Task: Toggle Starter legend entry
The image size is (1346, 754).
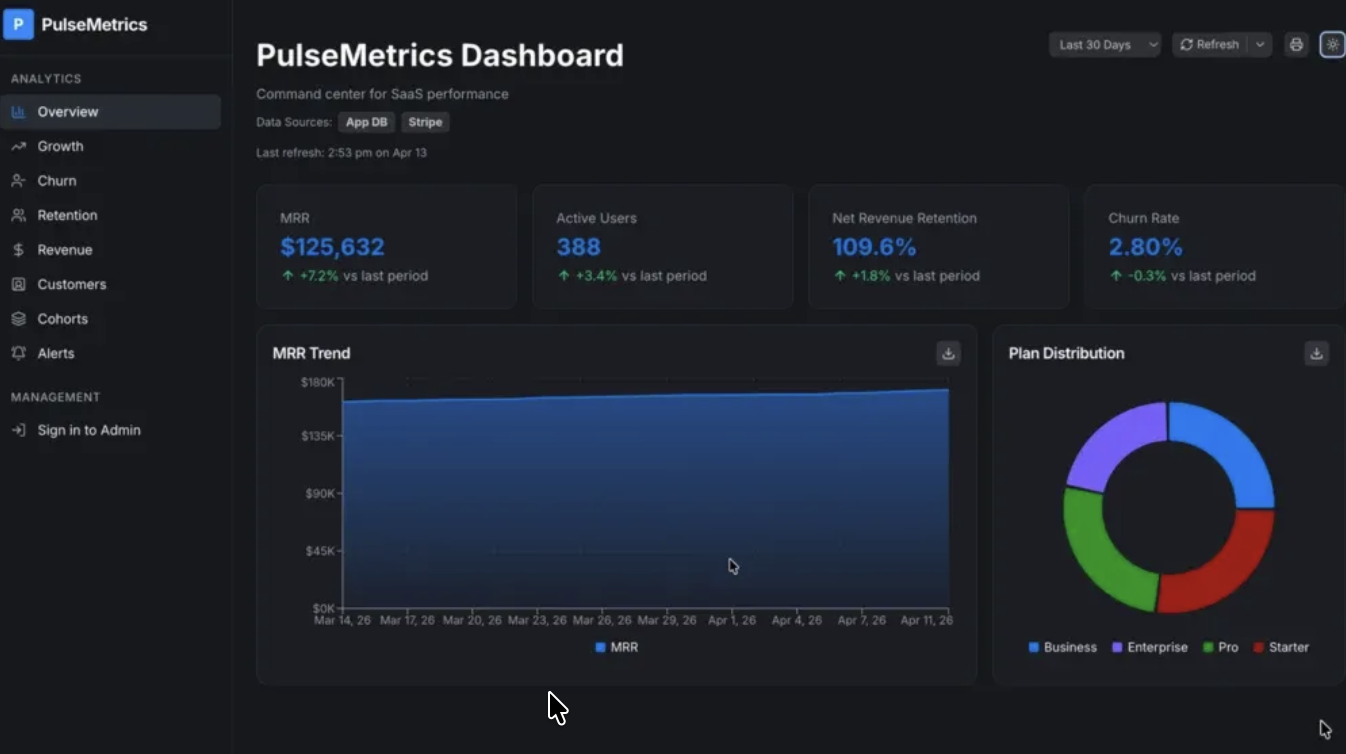Action: click(1281, 647)
